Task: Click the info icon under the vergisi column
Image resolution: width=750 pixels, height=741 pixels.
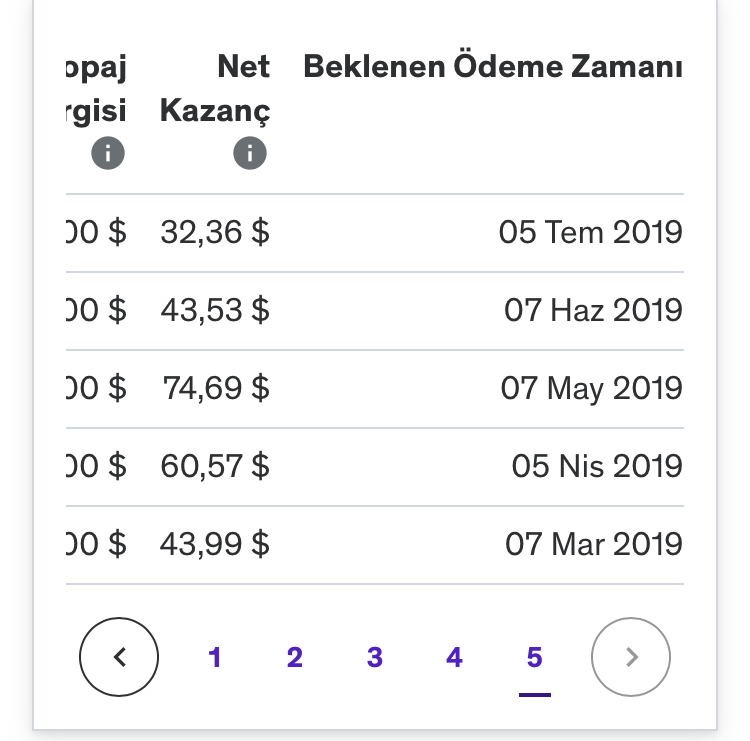Action: [x=108, y=153]
